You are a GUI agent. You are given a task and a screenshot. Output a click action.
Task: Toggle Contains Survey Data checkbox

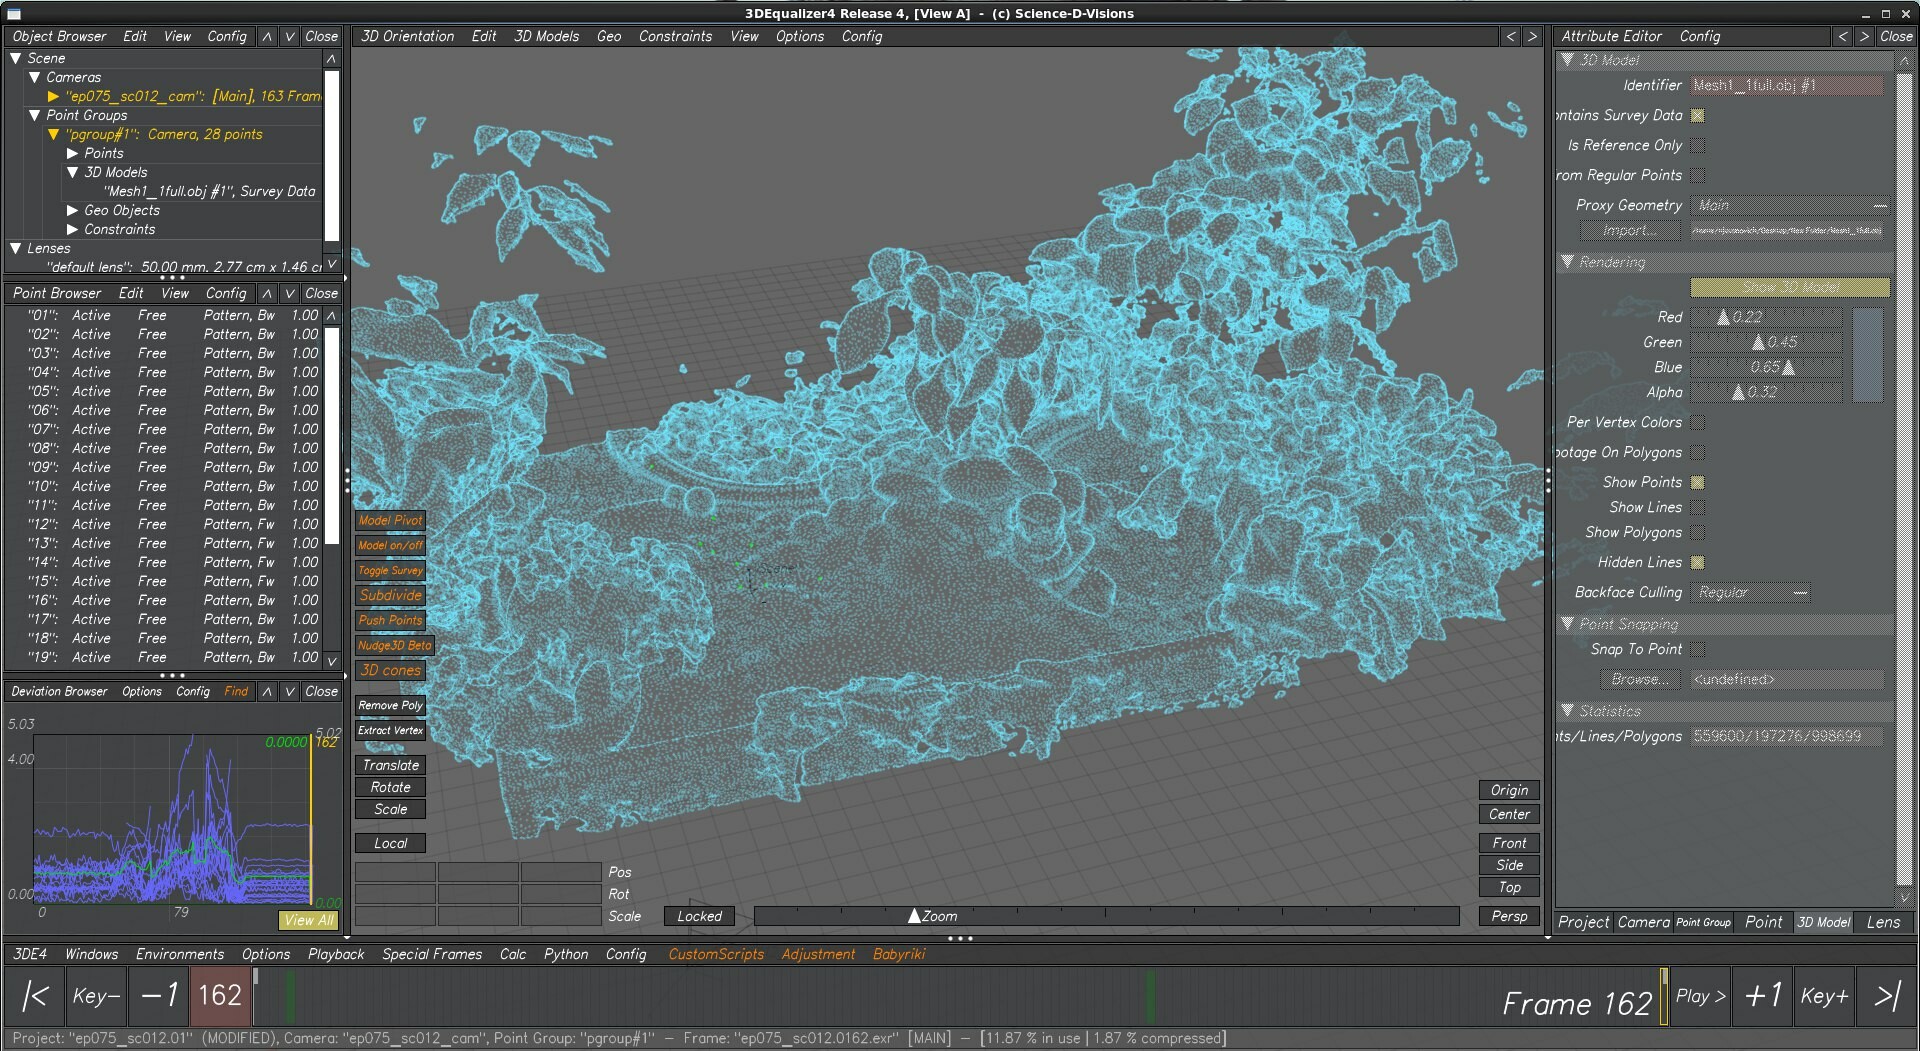(x=1697, y=116)
